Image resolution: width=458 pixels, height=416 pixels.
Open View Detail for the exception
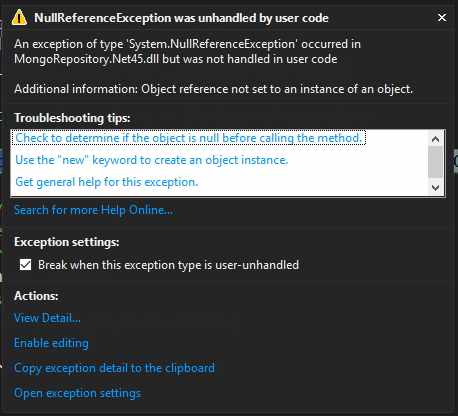pyautogui.click(x=47, y=318)
